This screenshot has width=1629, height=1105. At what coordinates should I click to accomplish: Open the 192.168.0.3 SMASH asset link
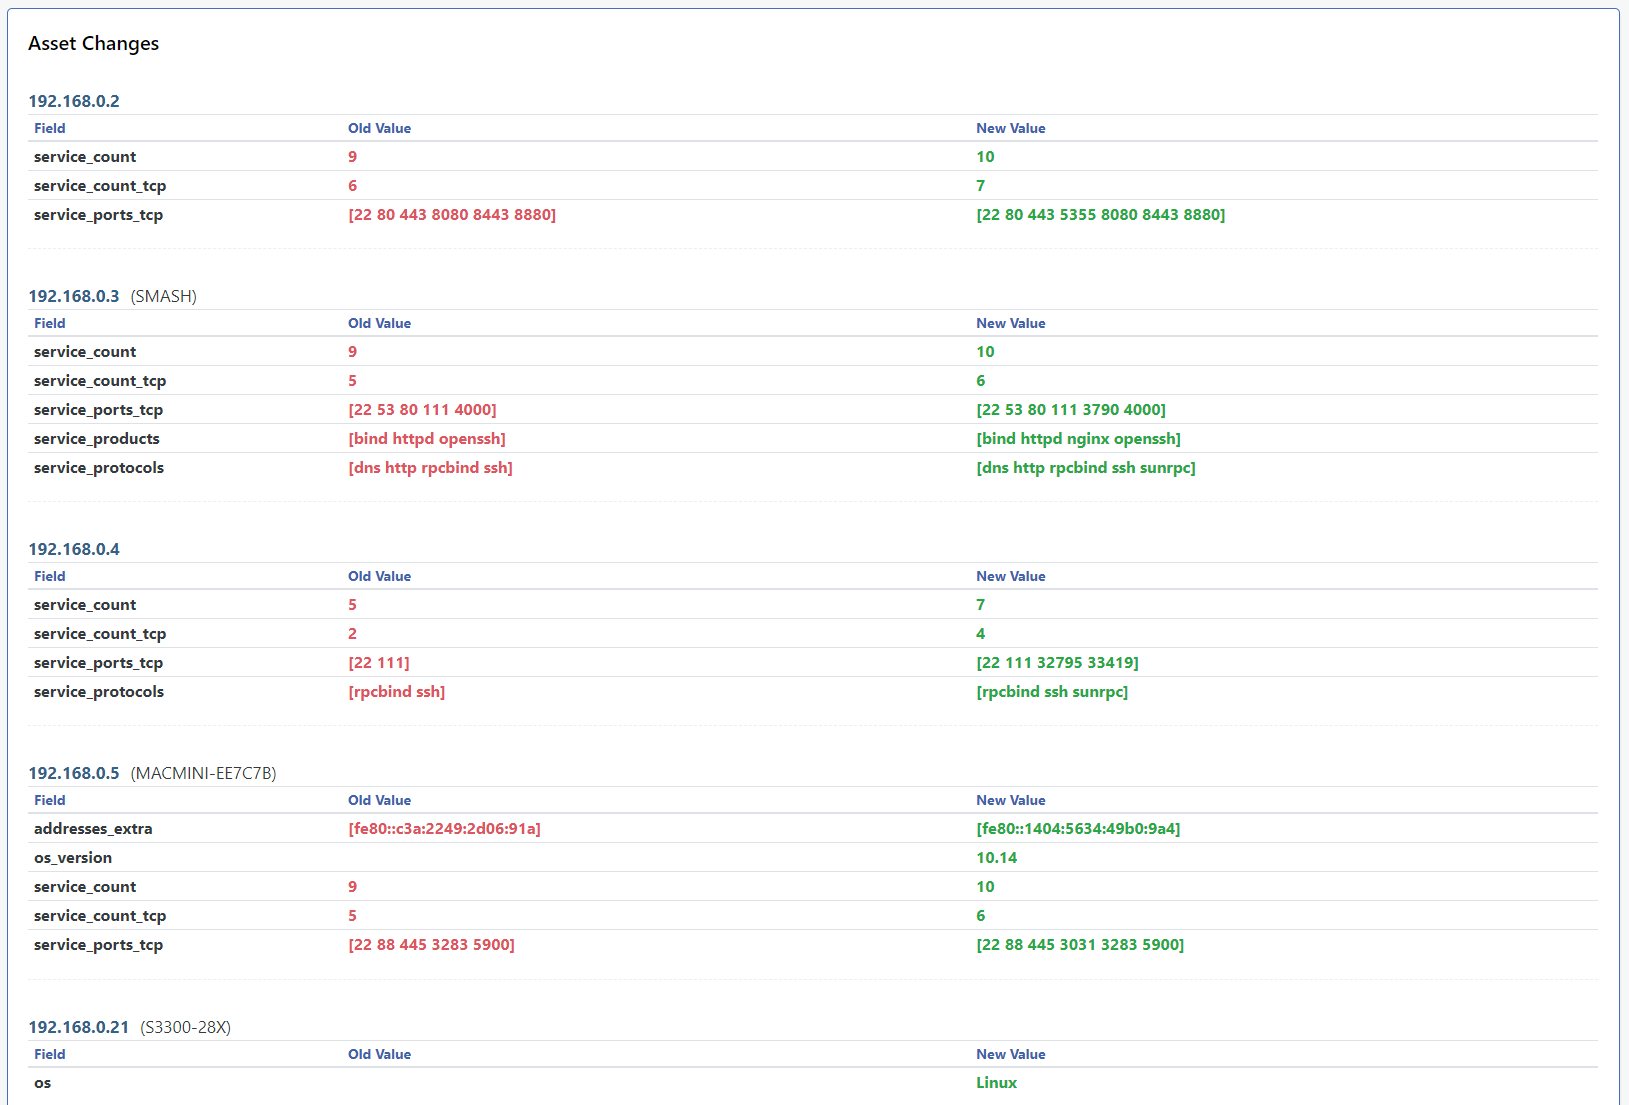coord(74,296)
